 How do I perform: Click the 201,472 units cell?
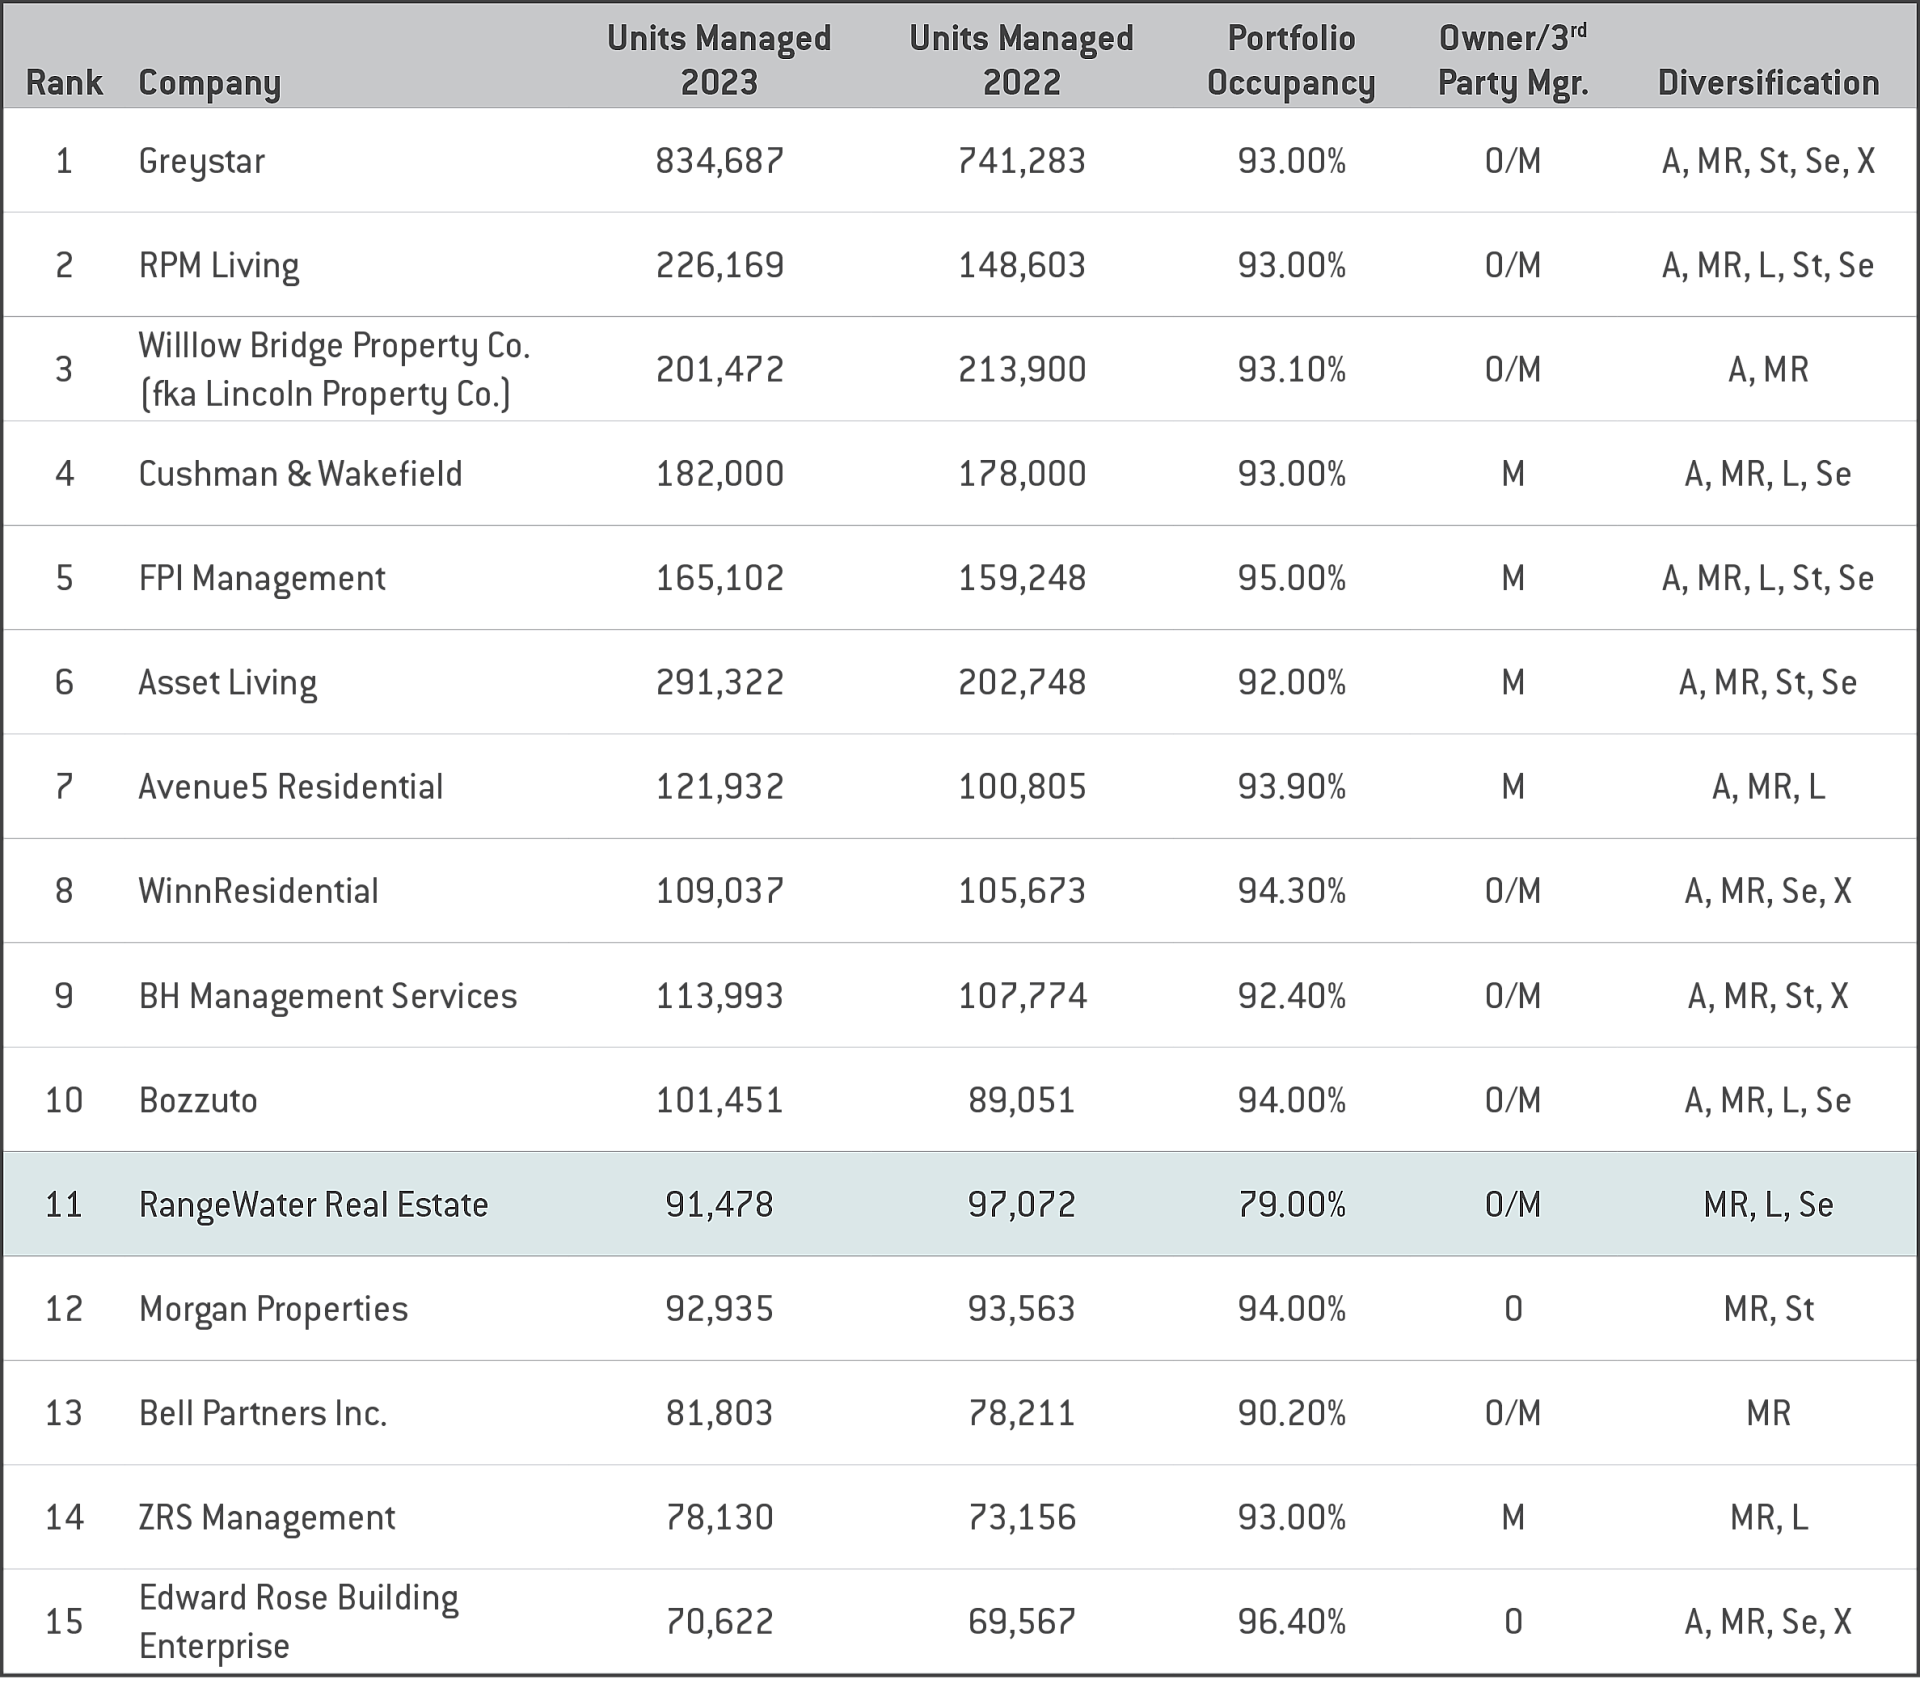pos(719,370)
